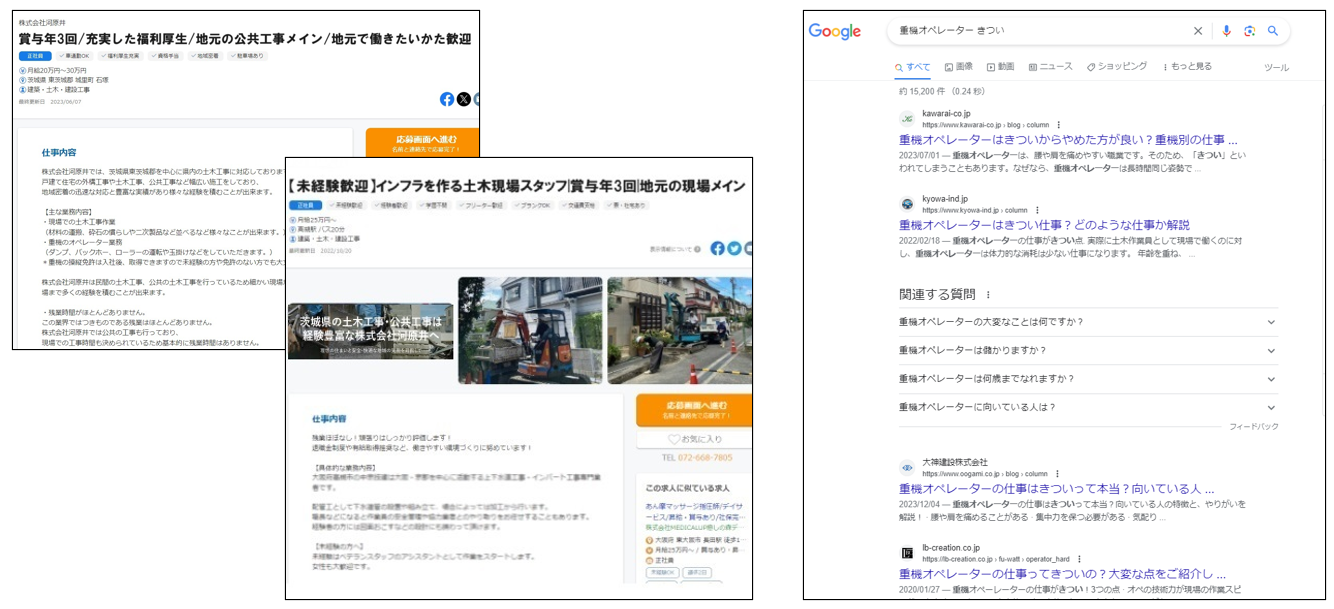The image size is (1334, 609).
Task: Open the 関連する質問 options menu dots
Action: pyautogui.click(x=988, y=295)
